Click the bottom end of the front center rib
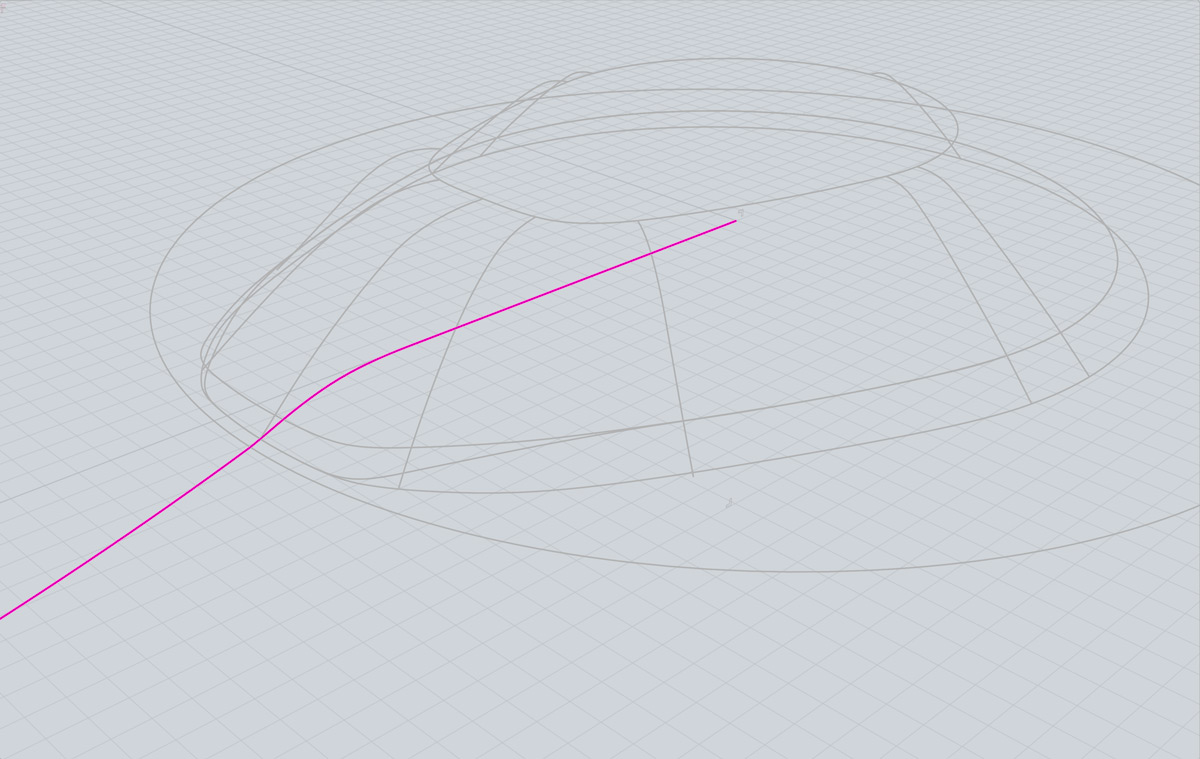Image resolution: width=1200 pixels, height=759 pixels. pos(692,475)
